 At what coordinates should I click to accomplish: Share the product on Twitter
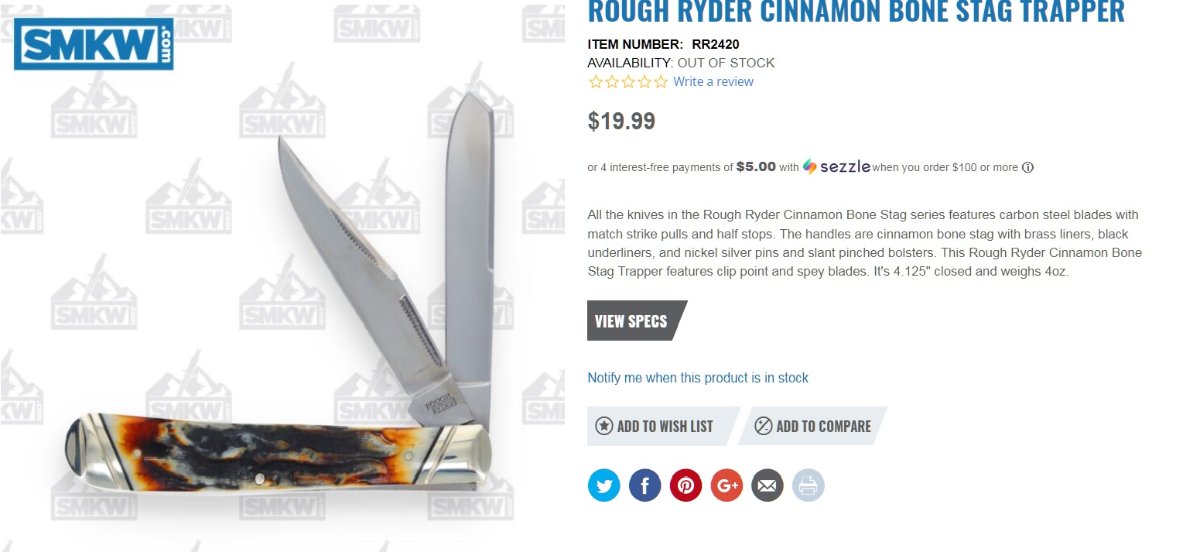(604, 486)
